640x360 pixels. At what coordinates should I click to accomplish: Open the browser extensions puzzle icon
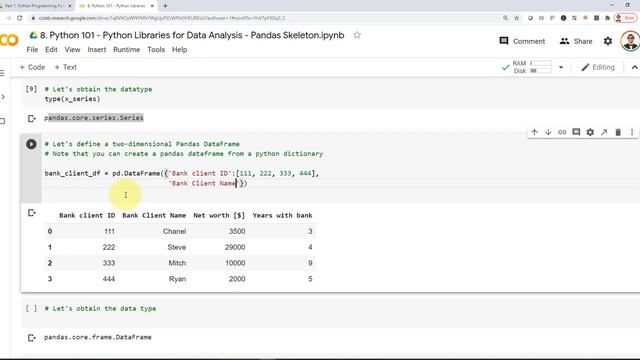[x=607, y=18]
